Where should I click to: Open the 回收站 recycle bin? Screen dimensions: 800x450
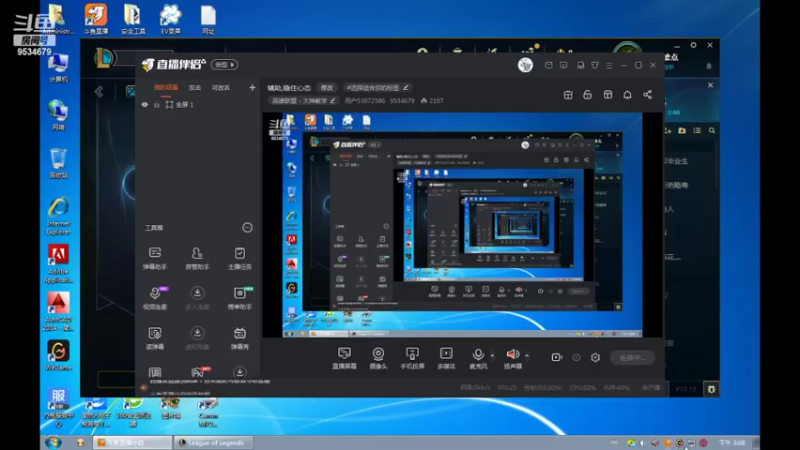click(x=58, y=163)
